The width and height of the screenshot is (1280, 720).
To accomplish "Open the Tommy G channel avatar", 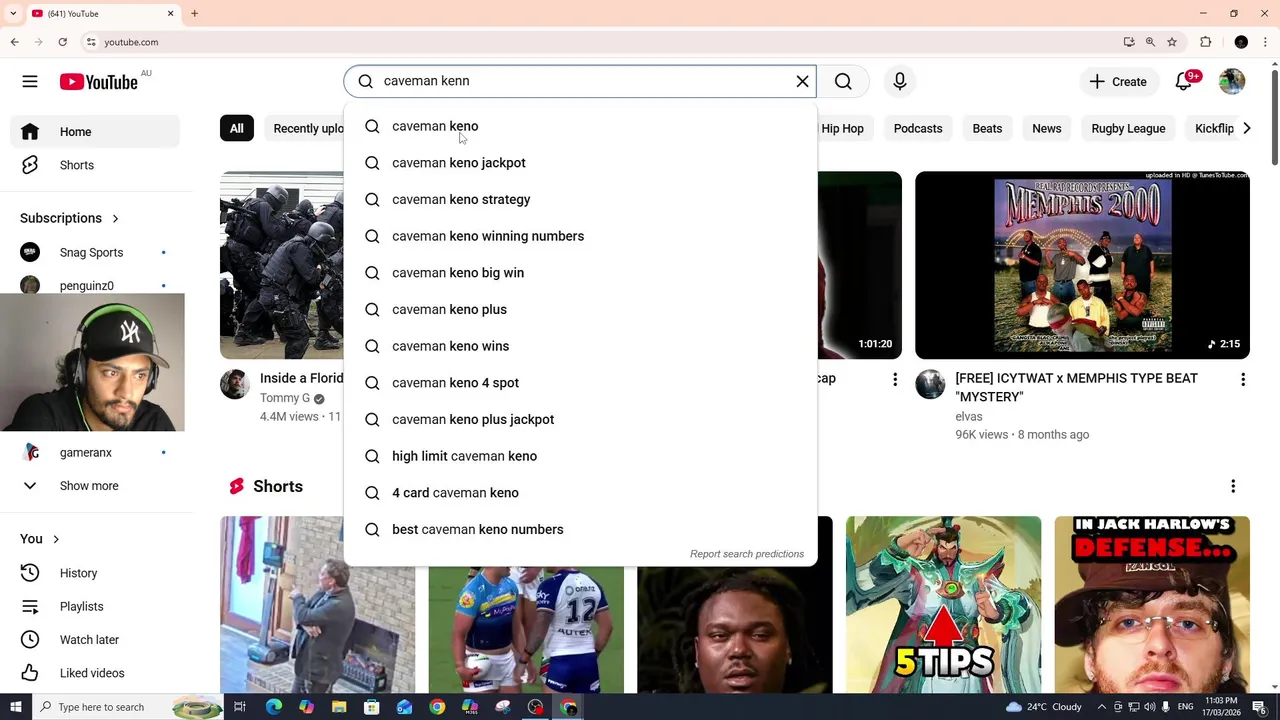I will [x=235, y=385].
